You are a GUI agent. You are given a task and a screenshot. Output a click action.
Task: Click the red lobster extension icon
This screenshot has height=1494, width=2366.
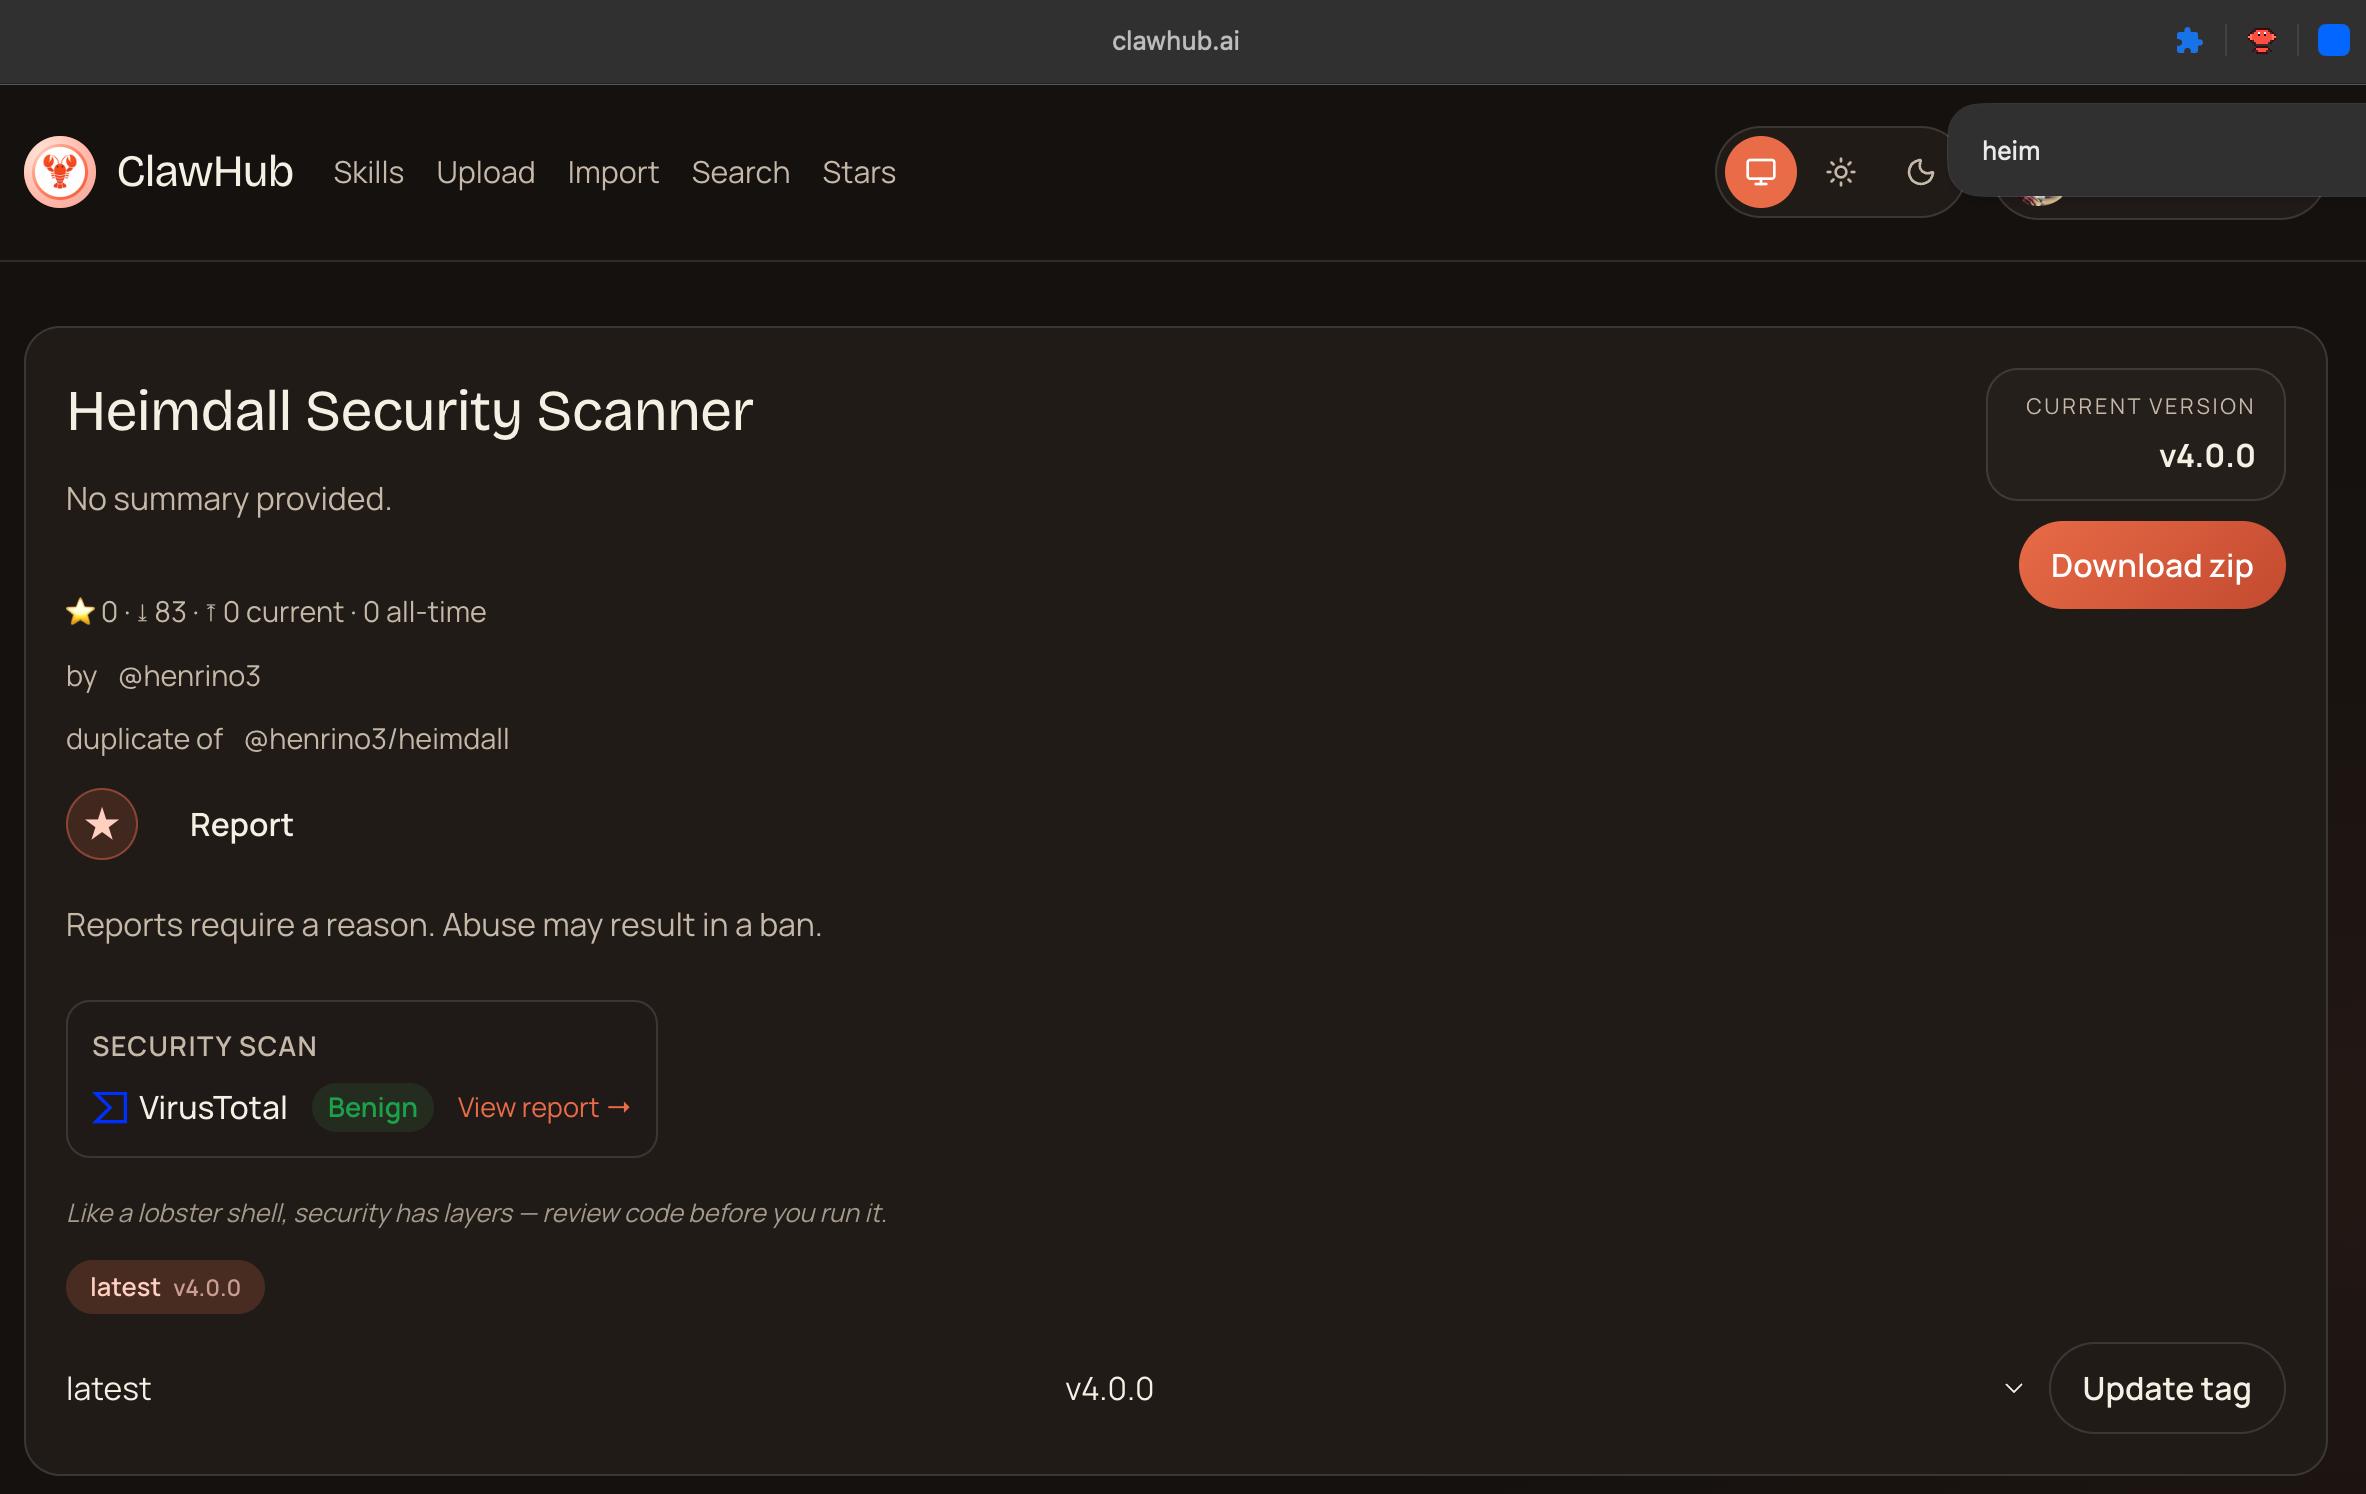(x=2261, y=41)
